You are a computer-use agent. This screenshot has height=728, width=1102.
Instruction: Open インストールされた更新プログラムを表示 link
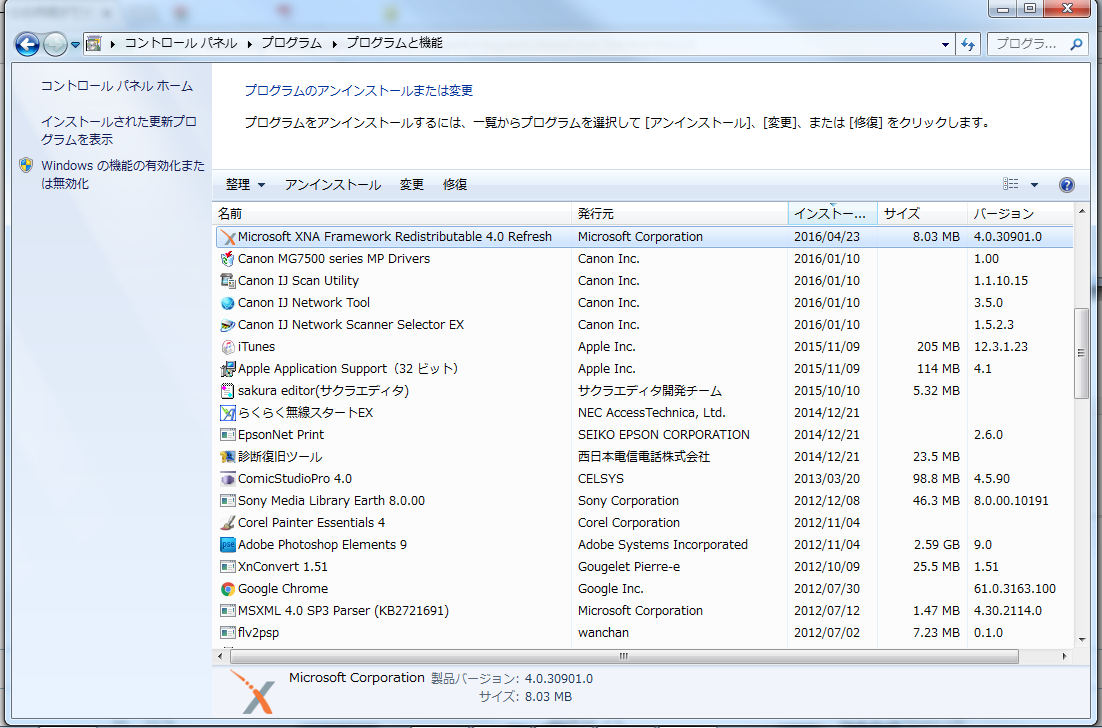[x=119, y=130]
